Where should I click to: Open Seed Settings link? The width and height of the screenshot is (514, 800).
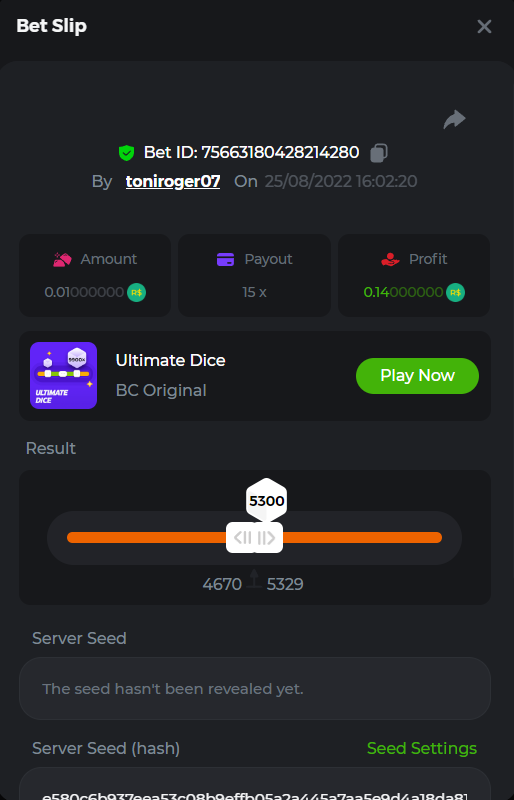(x=422, y=748)
